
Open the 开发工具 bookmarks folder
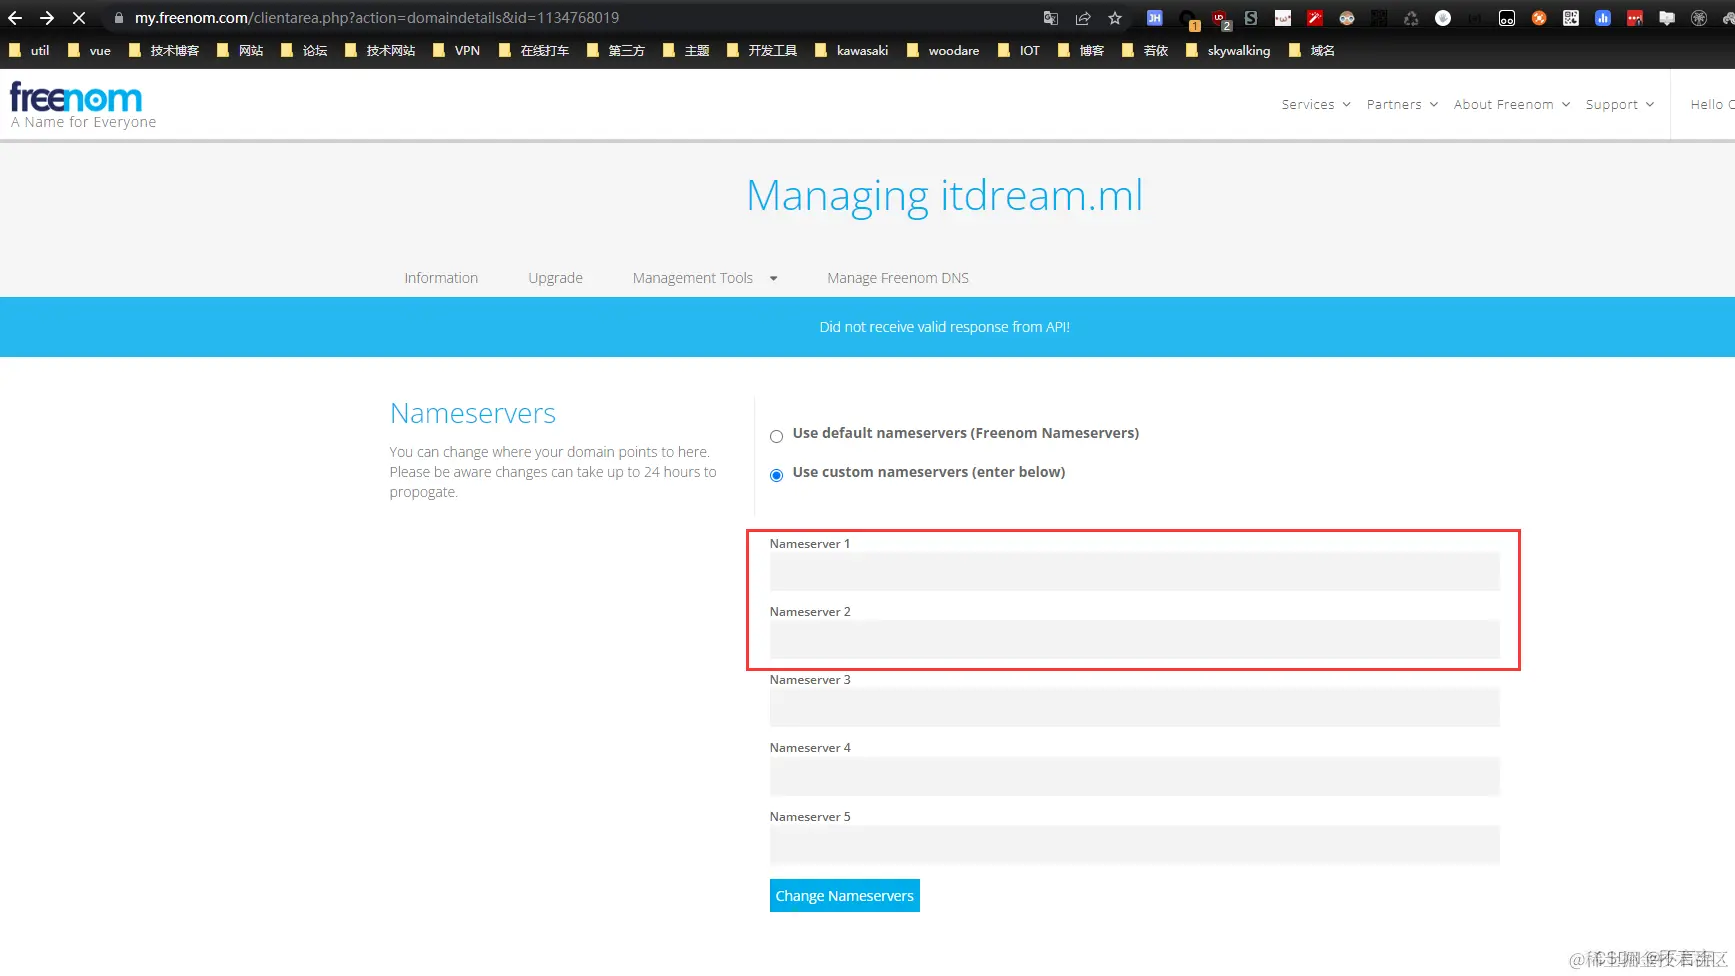click(762, 50)
